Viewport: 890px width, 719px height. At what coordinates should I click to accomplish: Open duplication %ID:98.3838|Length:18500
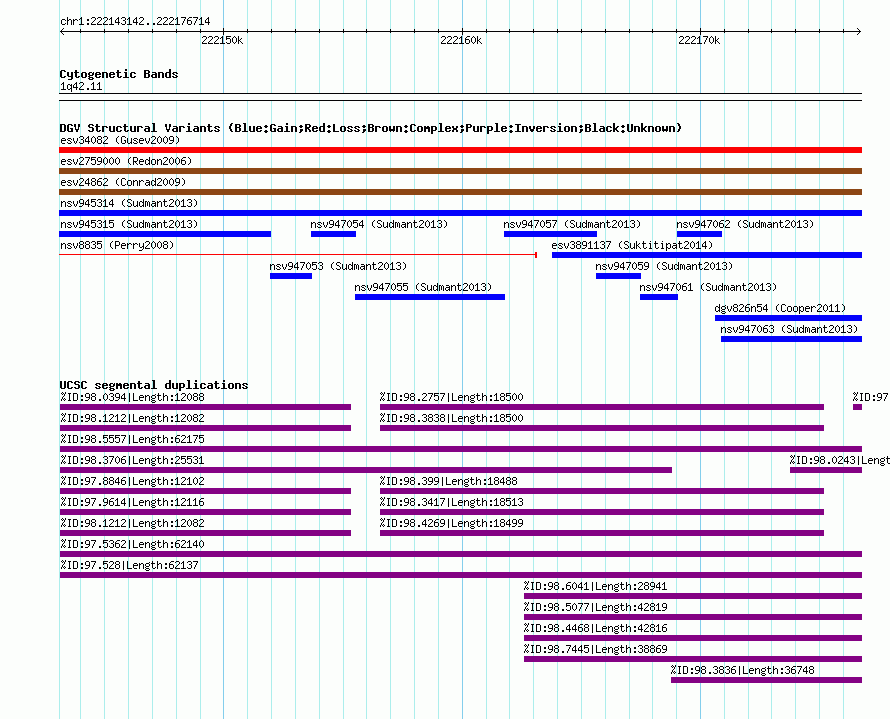(x=602, y=428)
